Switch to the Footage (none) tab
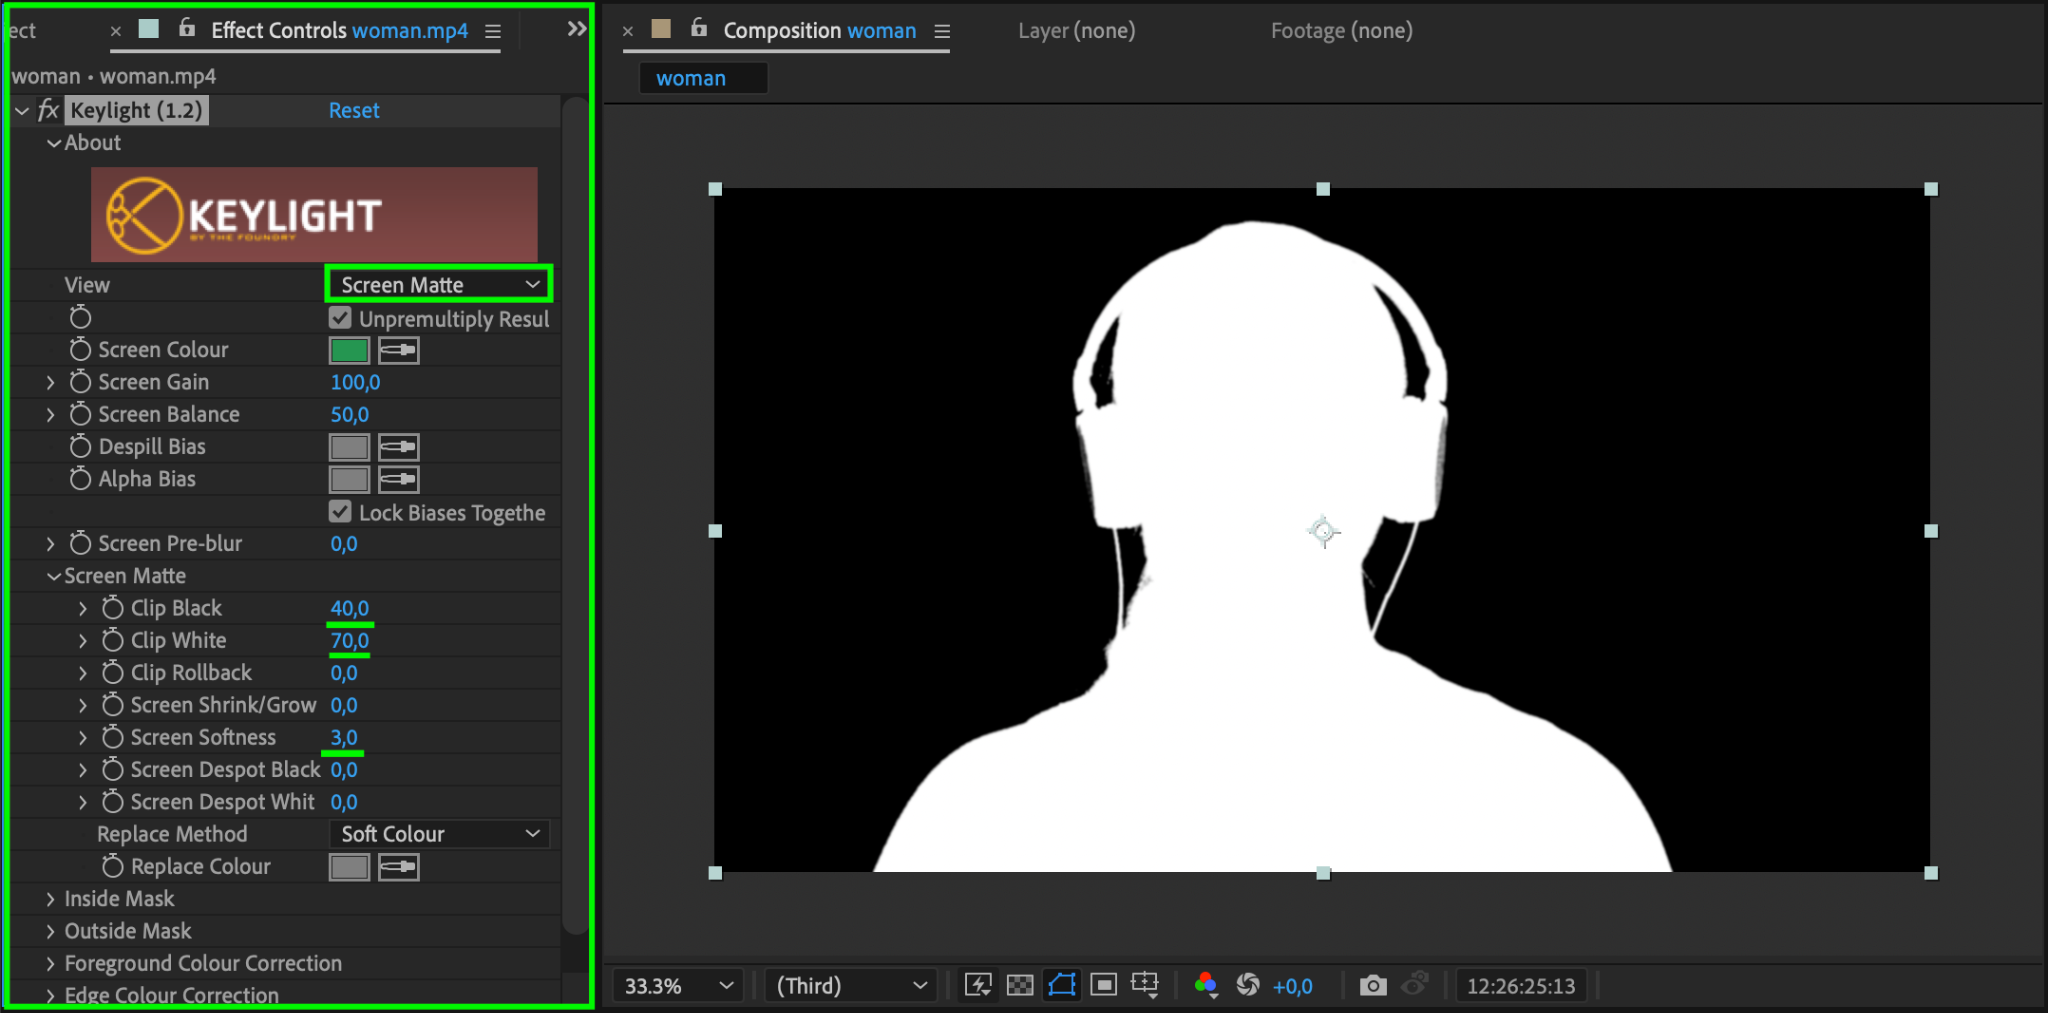This screenshot has height=1013, width=2048. tap(1342, 30)
